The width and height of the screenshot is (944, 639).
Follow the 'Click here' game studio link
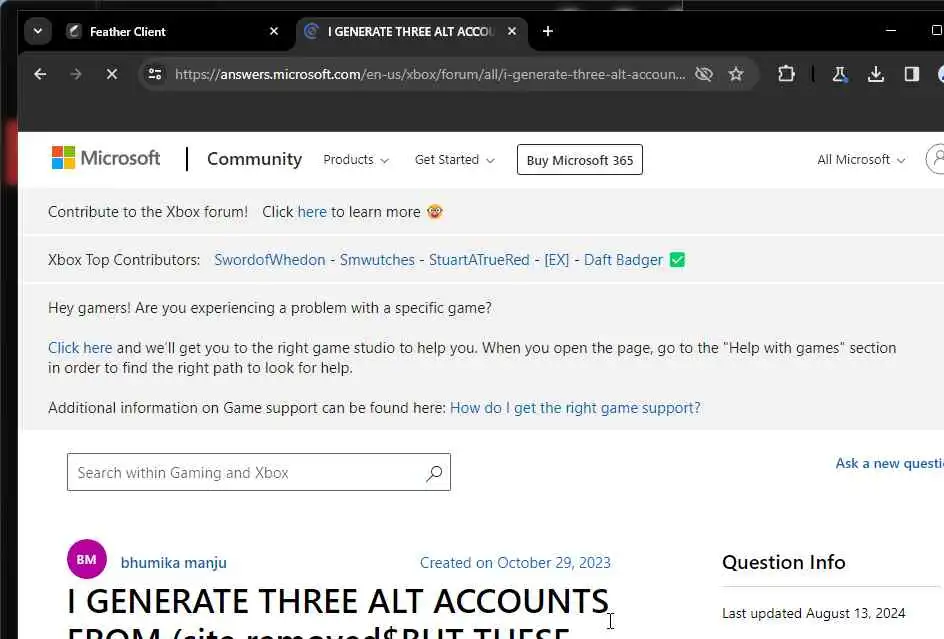(x=80, y=348)
